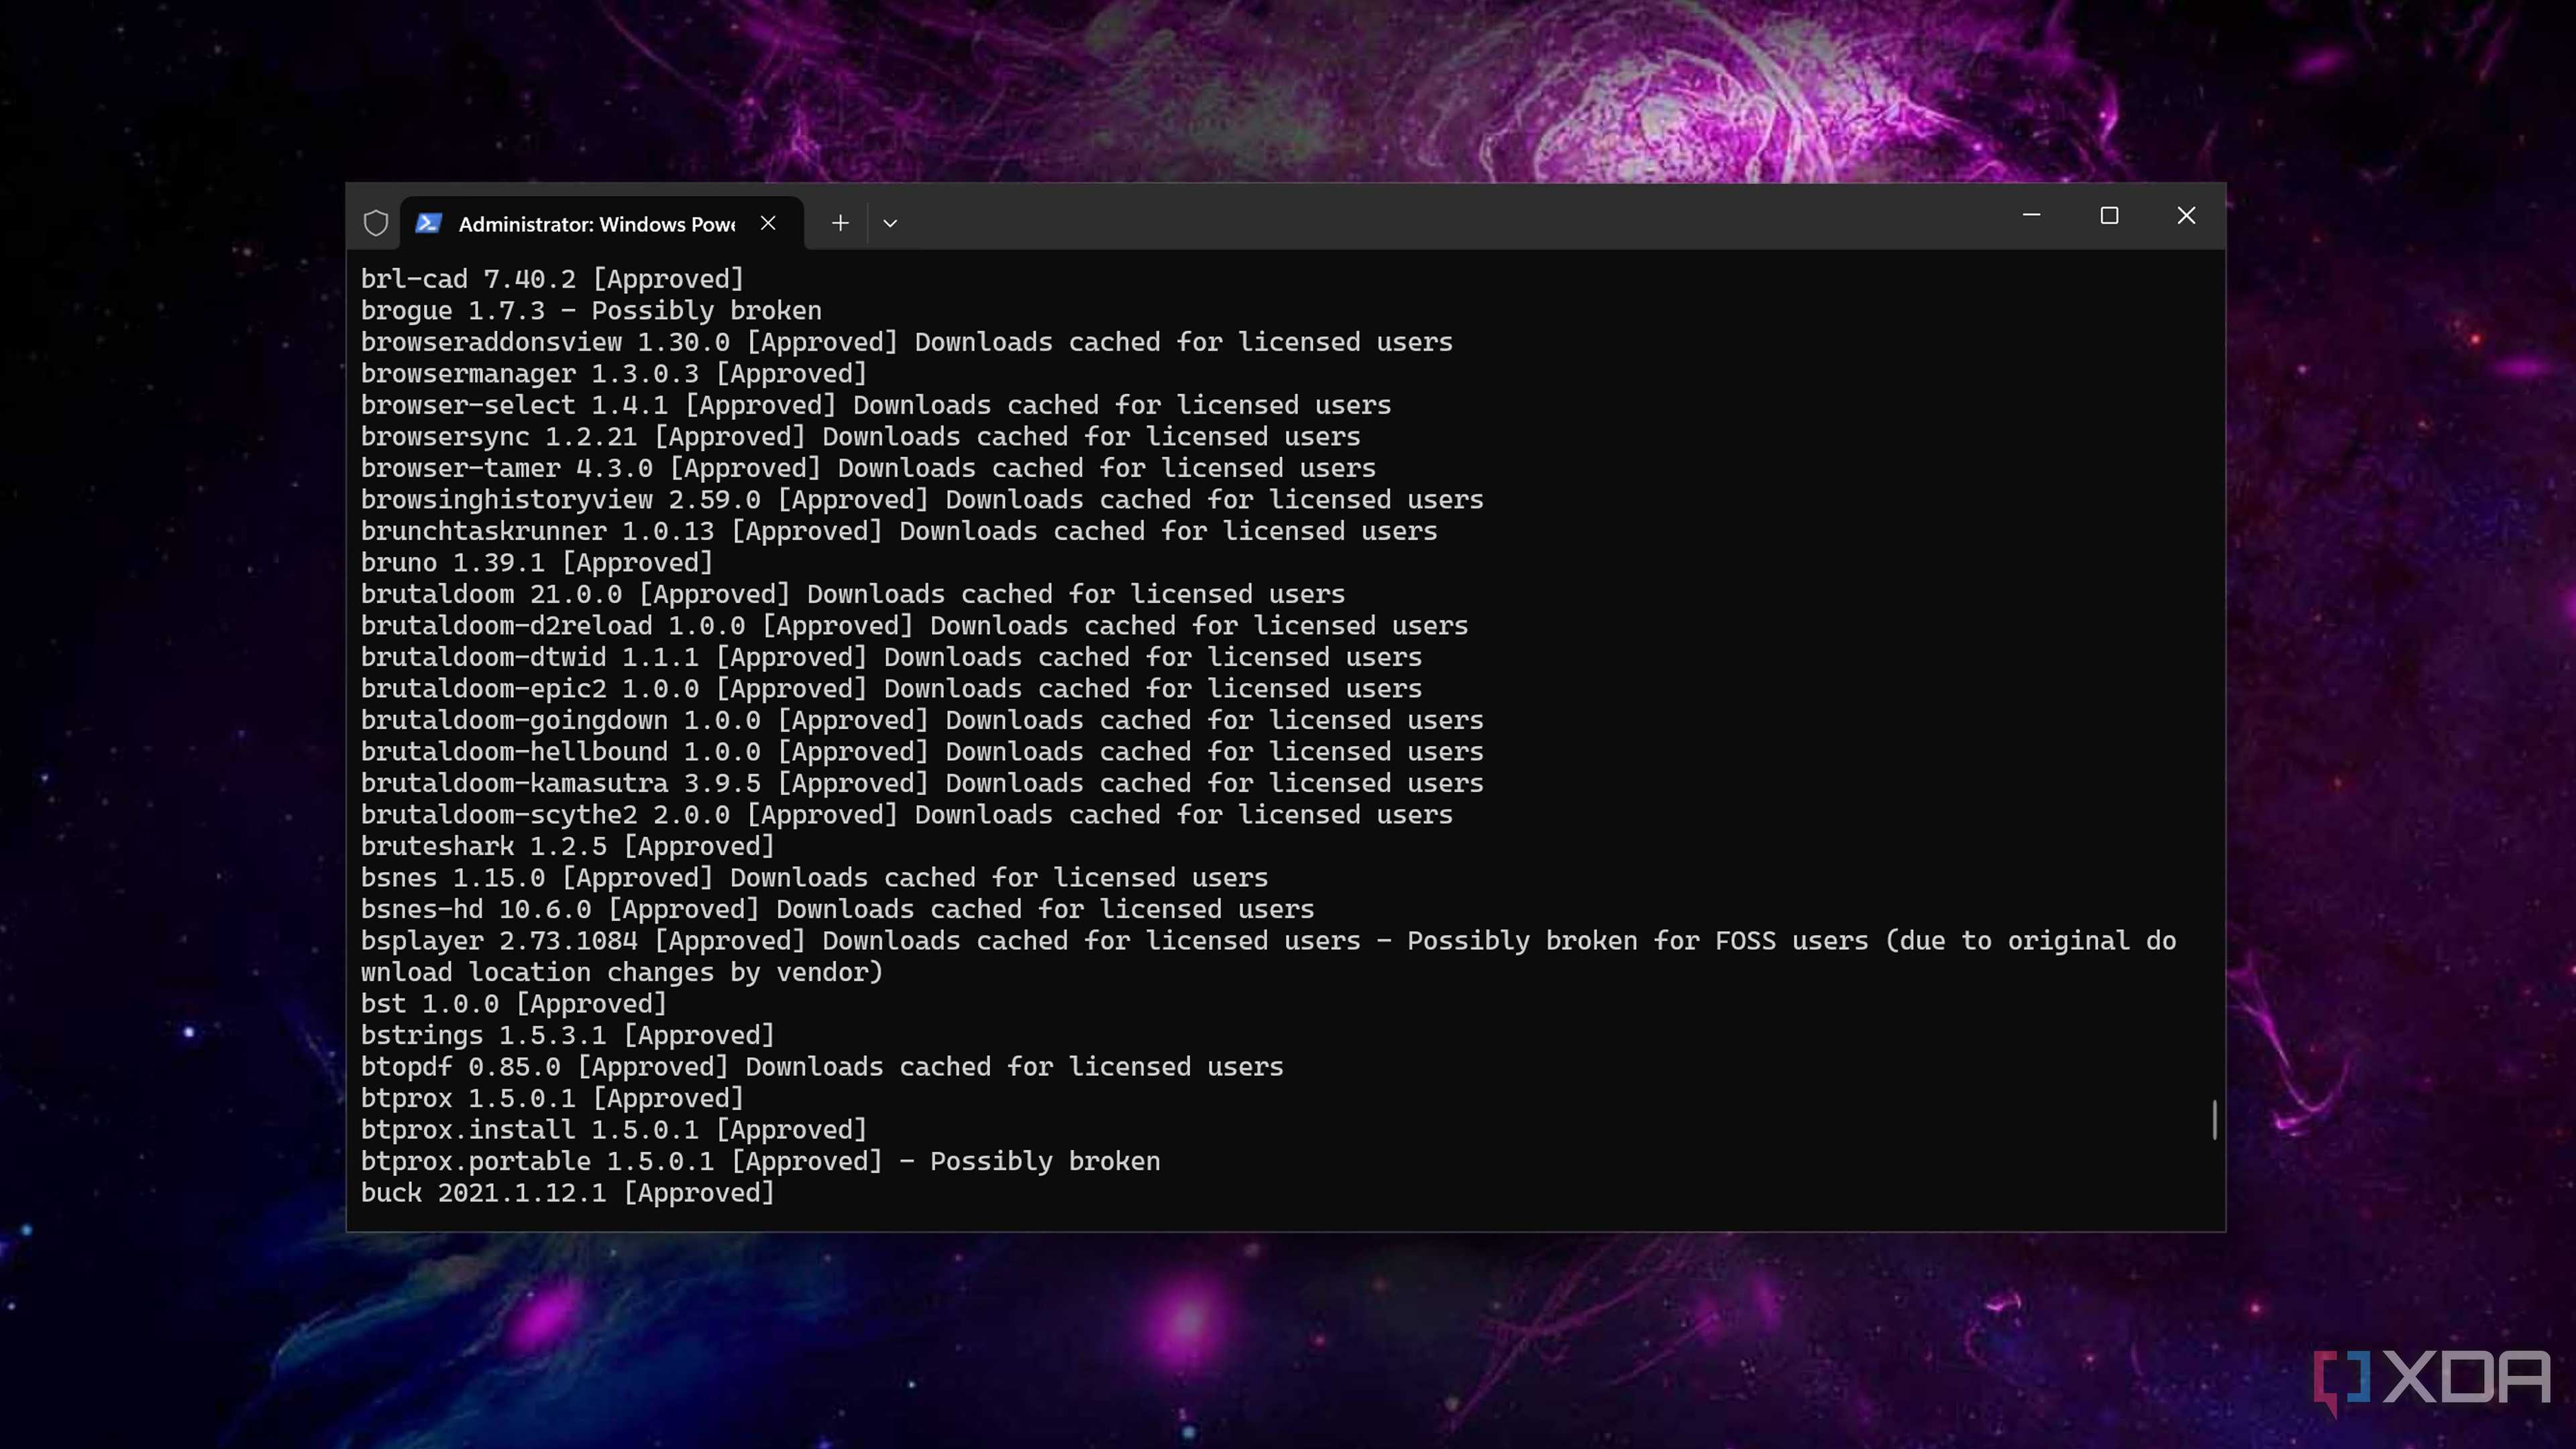Click the btprox.install 1.5.0.1 line
The width and height of the screenshot is (2576, 1449).
tap(613, 1130)
